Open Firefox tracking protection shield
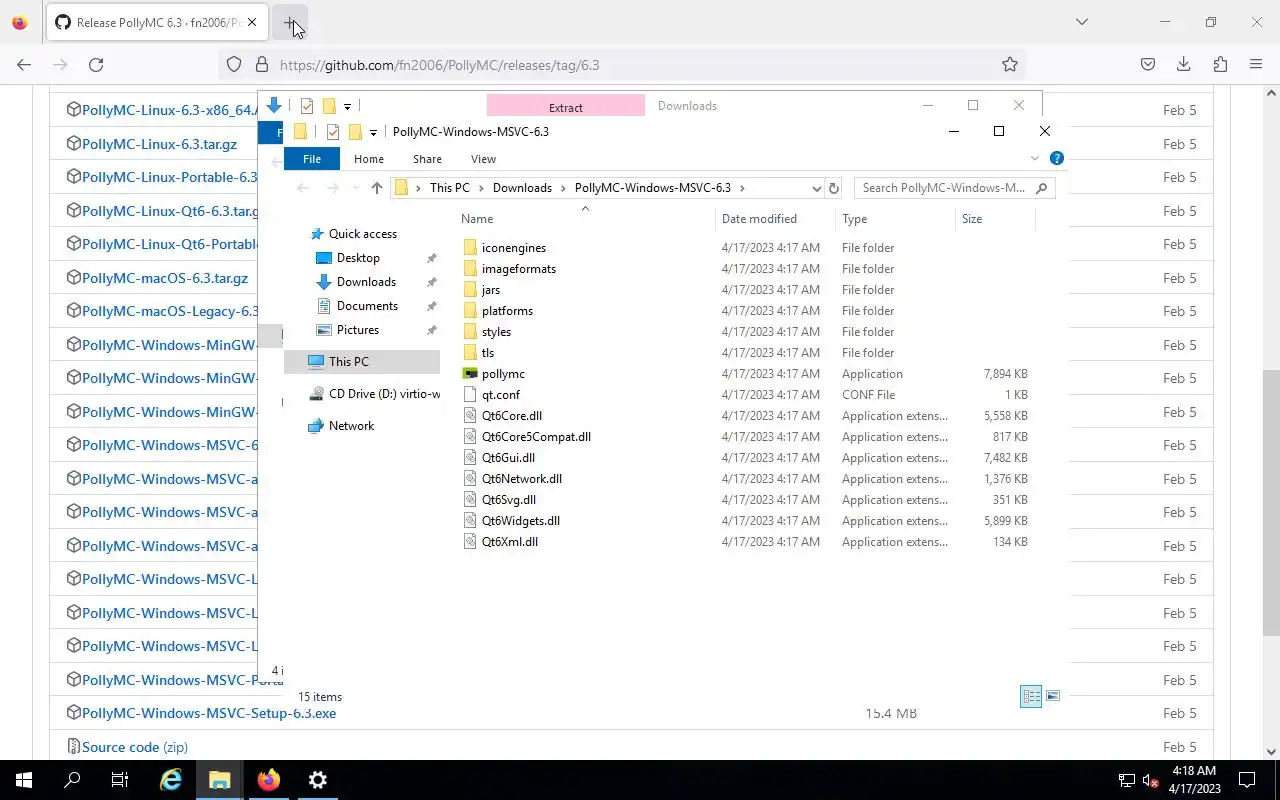The height and width of the screenshot is (800, 1280). tap(234, 65)
